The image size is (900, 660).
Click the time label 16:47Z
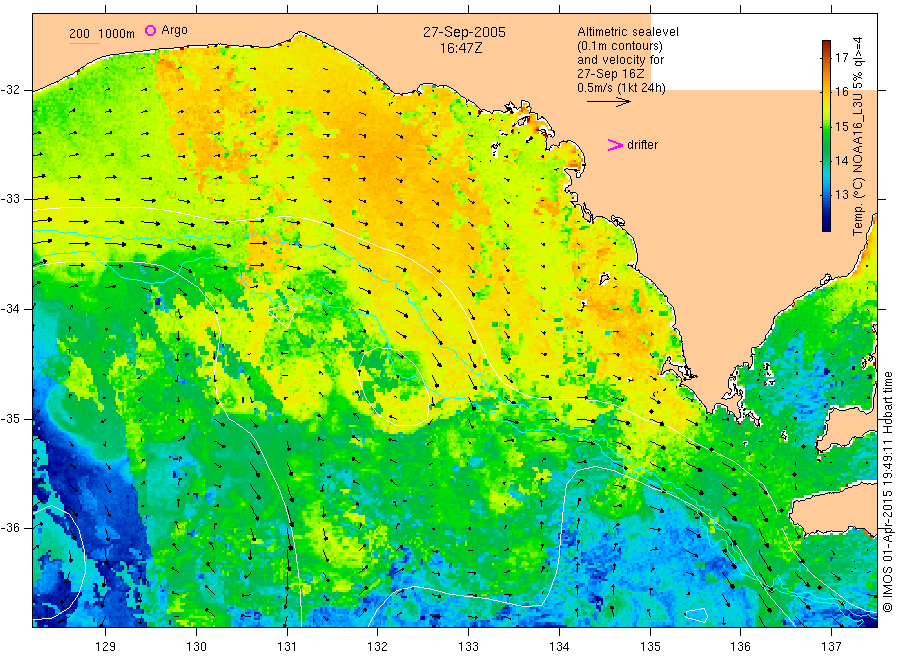tap(461, 48)
